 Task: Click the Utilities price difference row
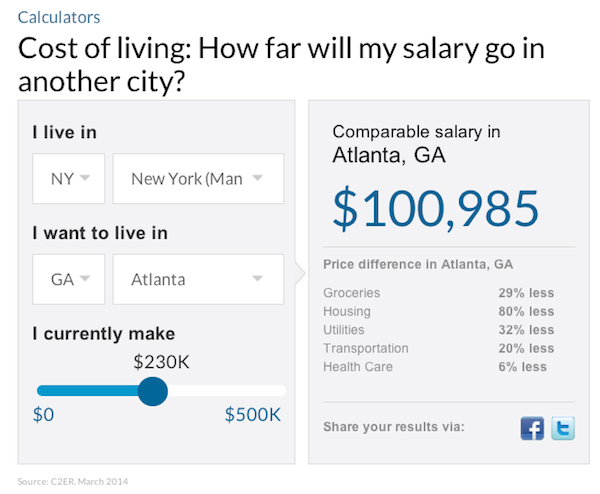[439, 329]
